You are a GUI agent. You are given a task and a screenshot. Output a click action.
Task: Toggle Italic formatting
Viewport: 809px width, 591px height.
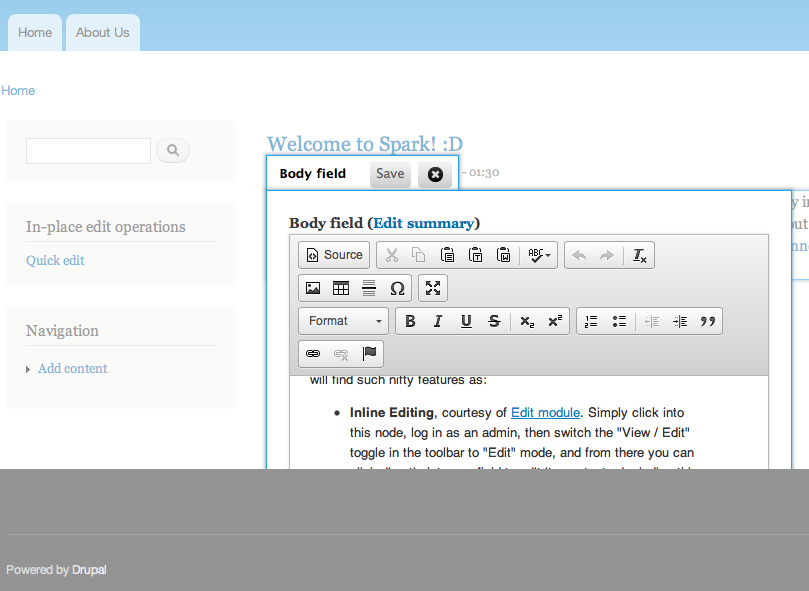tap(438, 321)
